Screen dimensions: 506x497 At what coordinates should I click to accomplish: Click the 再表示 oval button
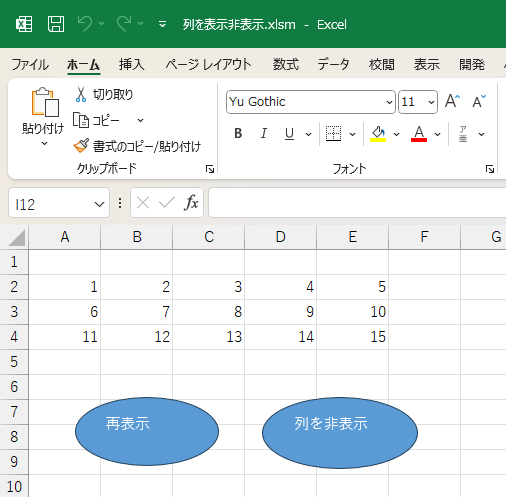click(x=147, y=431)
